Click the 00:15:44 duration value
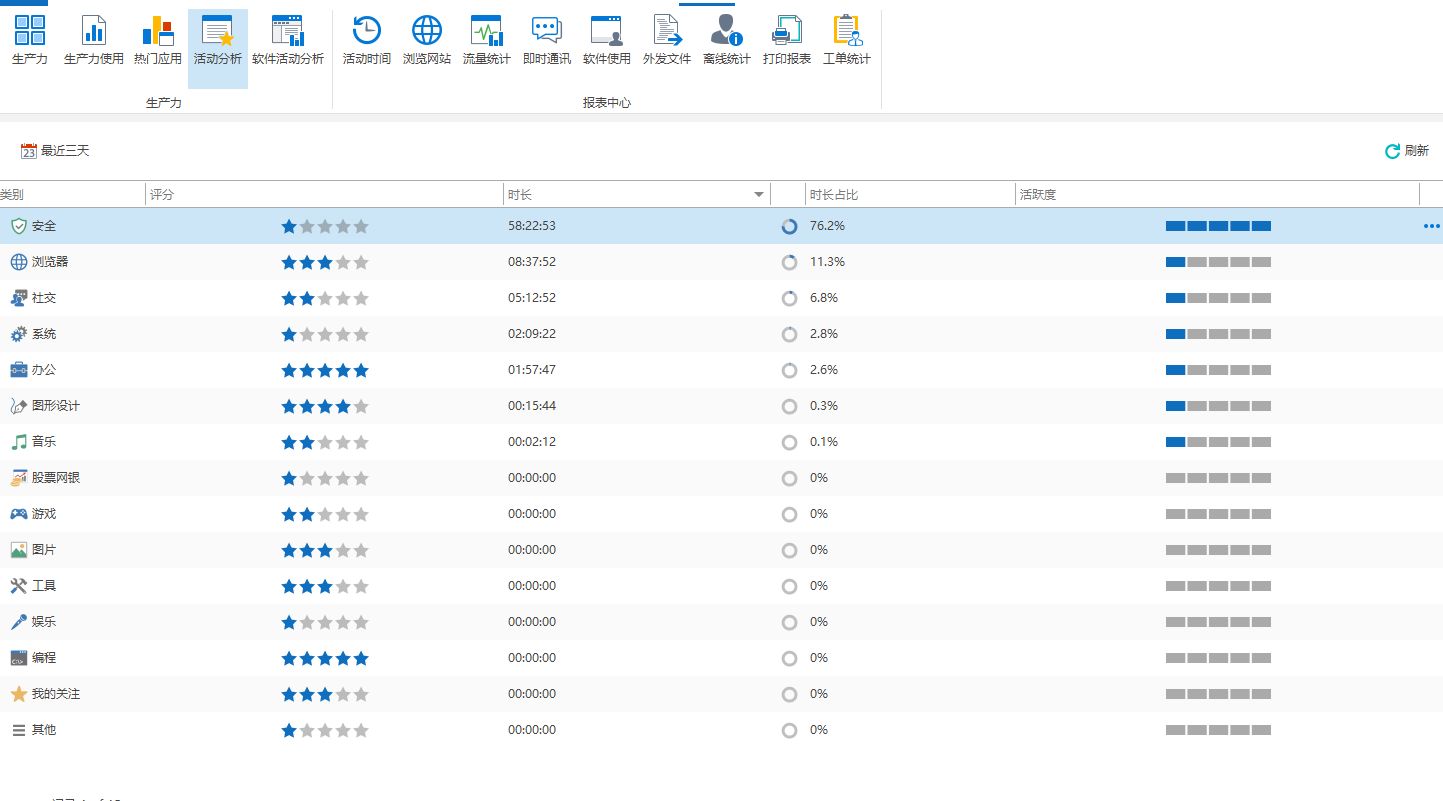 click(x=532, y=406)
